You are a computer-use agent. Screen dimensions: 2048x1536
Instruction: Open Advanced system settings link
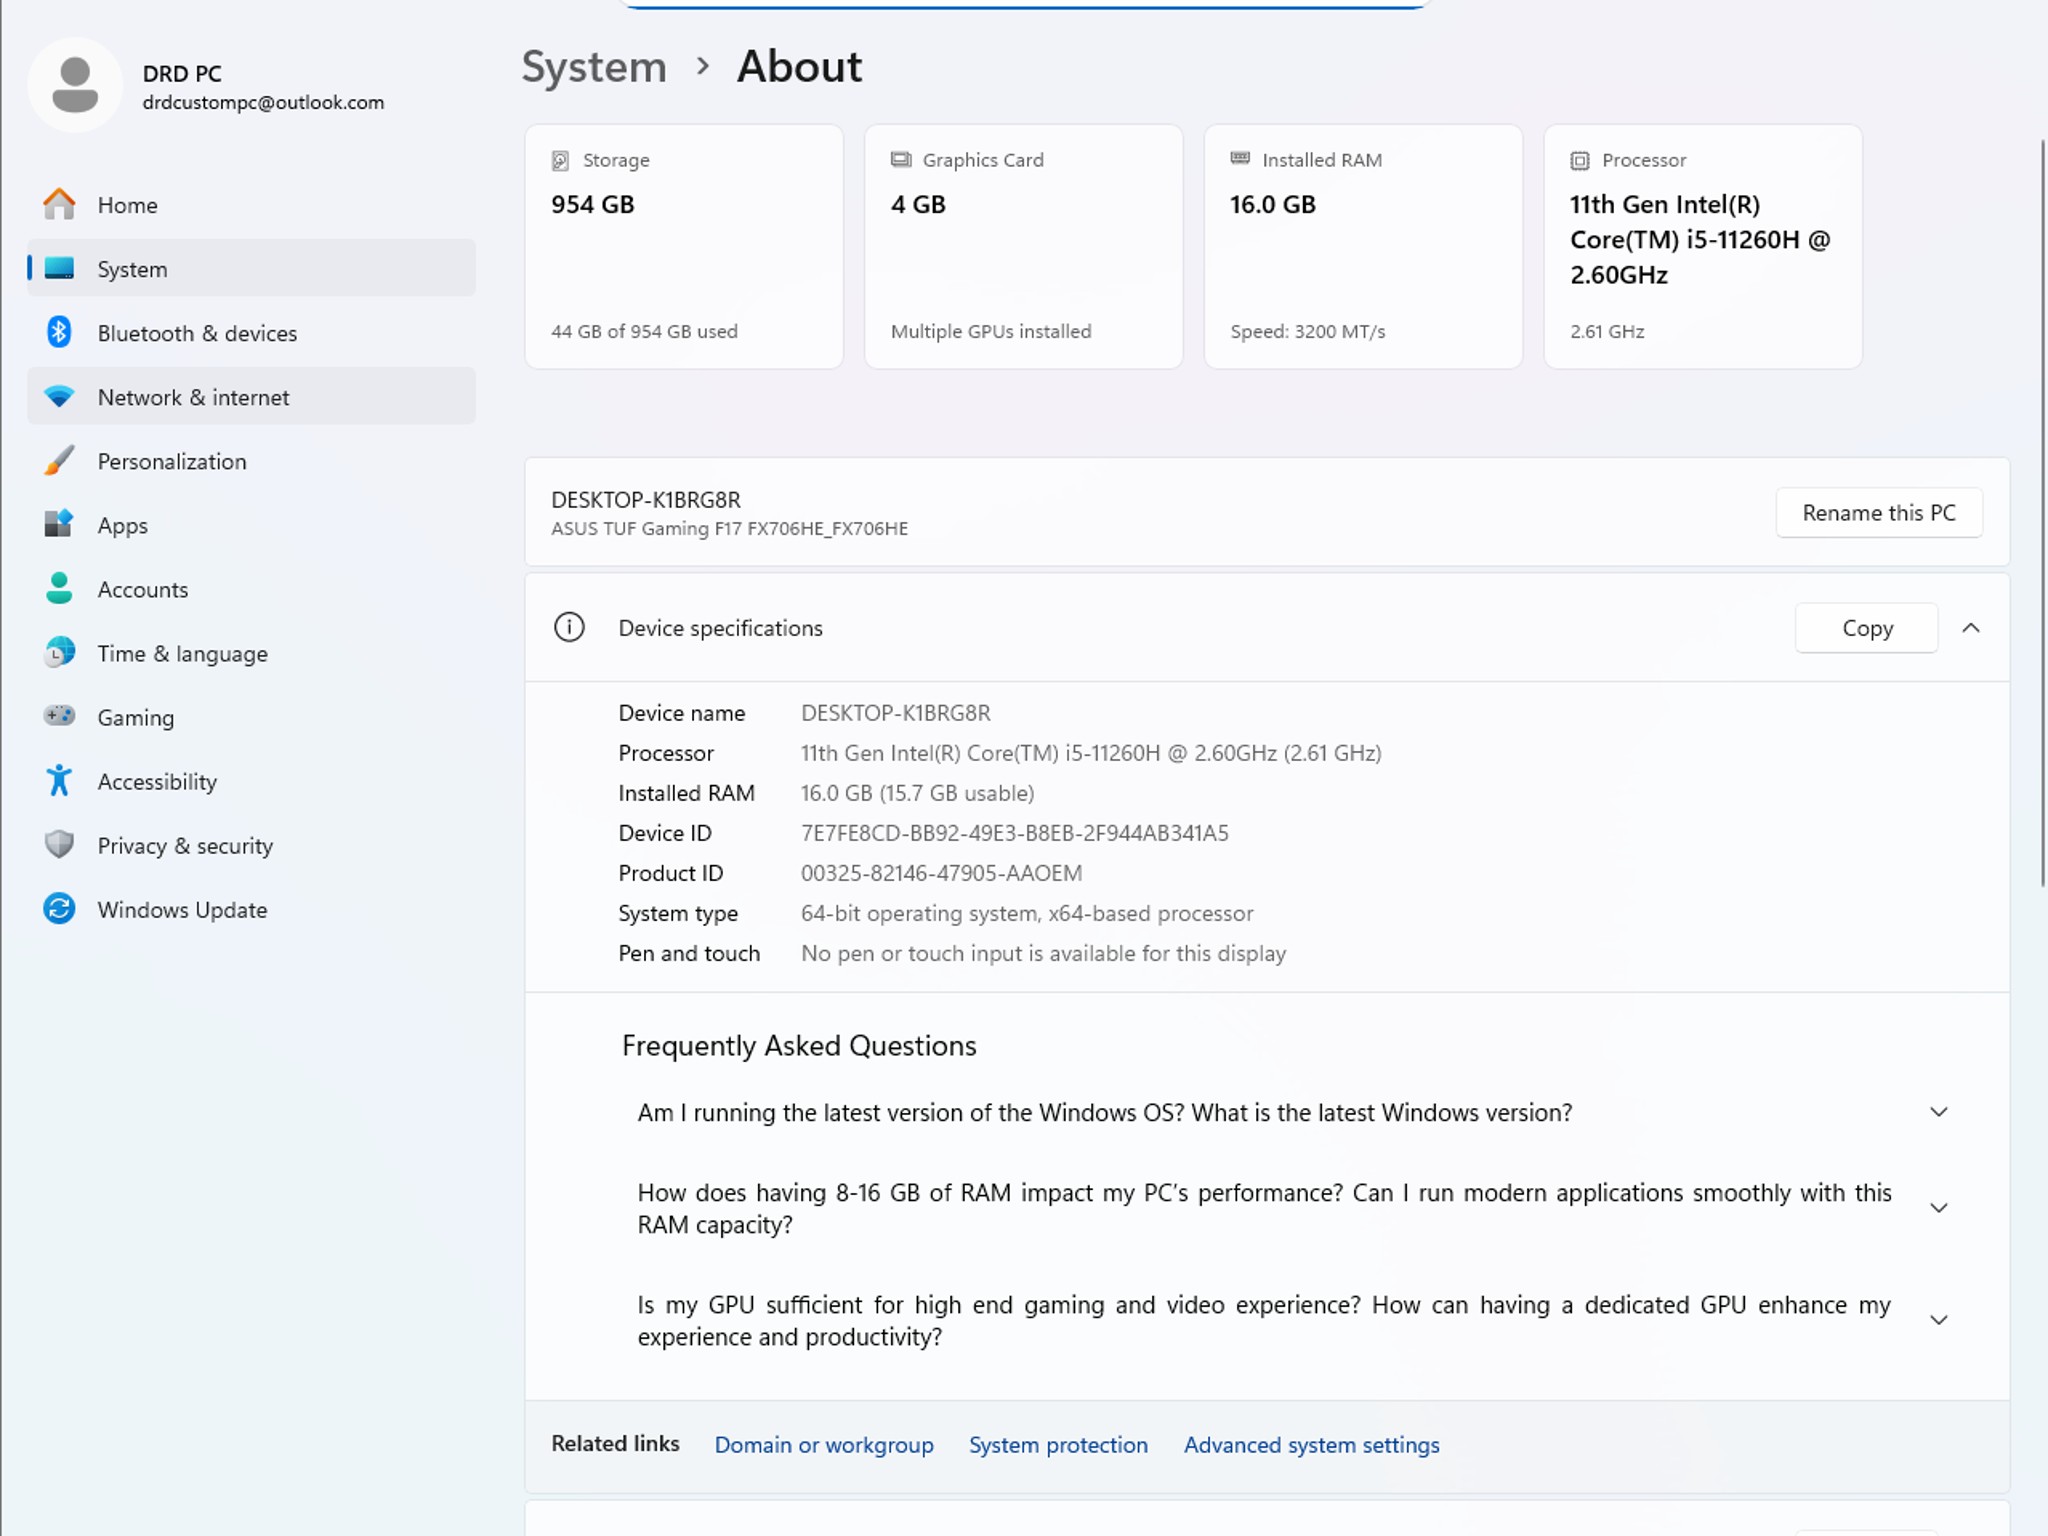click(x=1311, y=1445)
